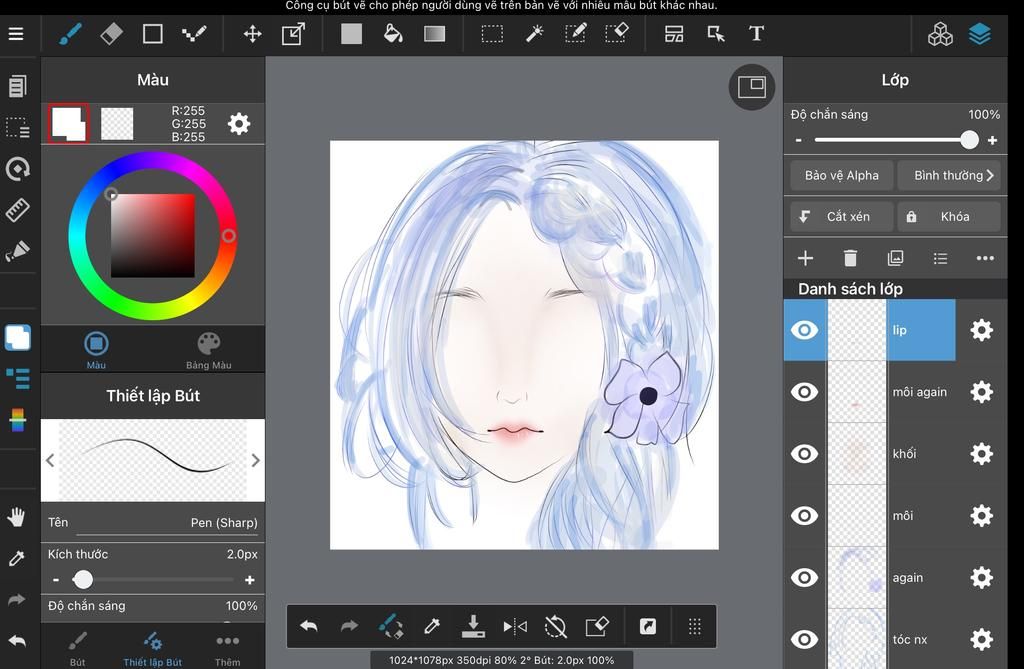Toggle visibility of the khối layer
Viewport: 1024px width, 669px height.
pos(805,453)
